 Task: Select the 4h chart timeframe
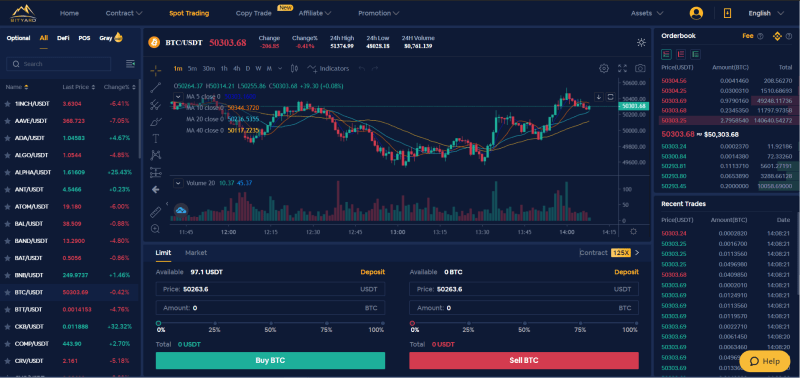[x=237, y=68]
